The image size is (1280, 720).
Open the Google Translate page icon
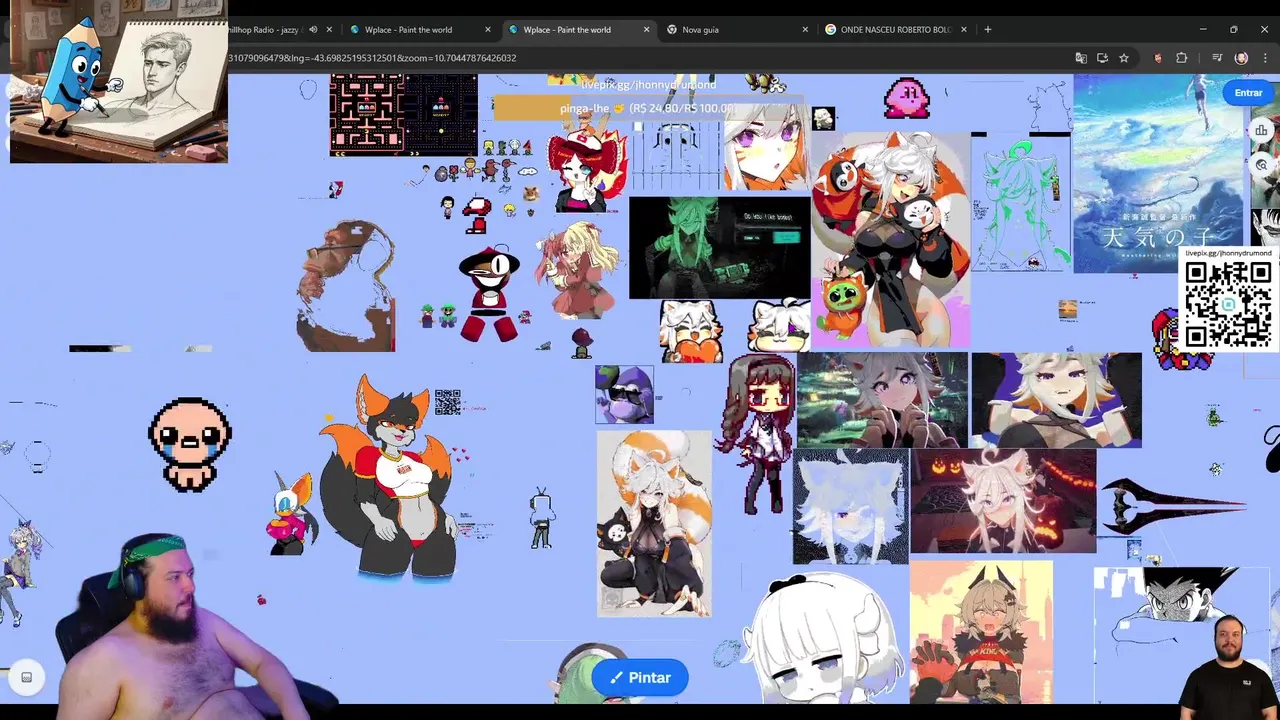1081,58
